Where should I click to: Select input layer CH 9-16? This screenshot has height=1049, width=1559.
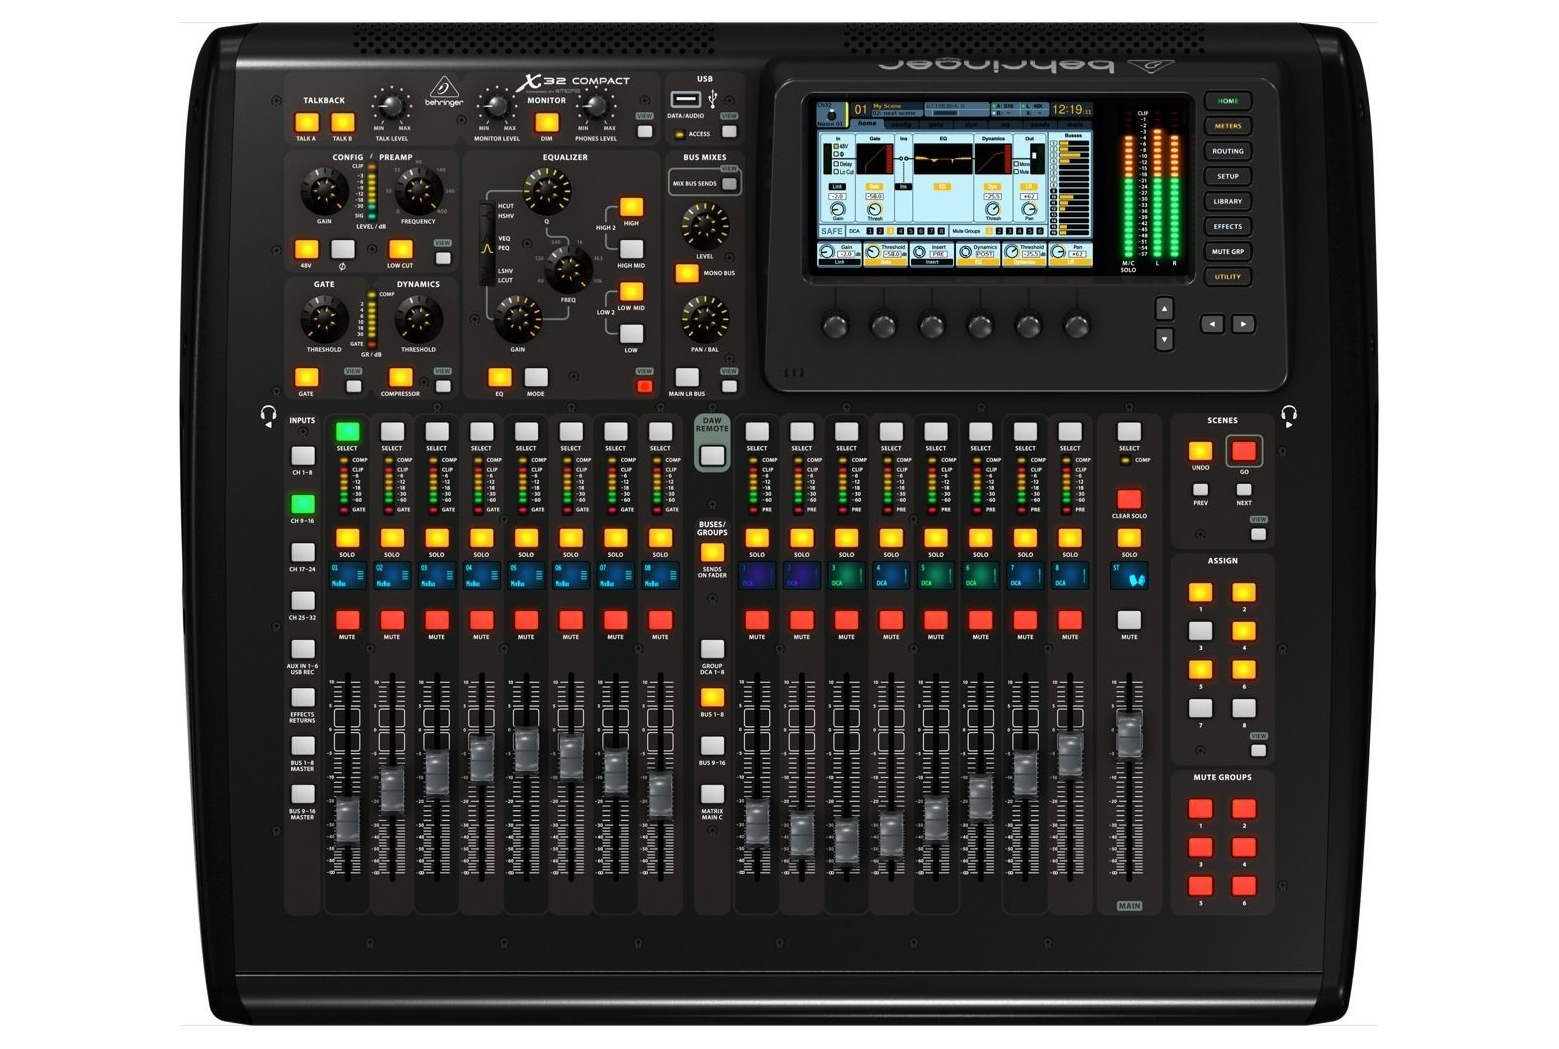coord(302,504)
